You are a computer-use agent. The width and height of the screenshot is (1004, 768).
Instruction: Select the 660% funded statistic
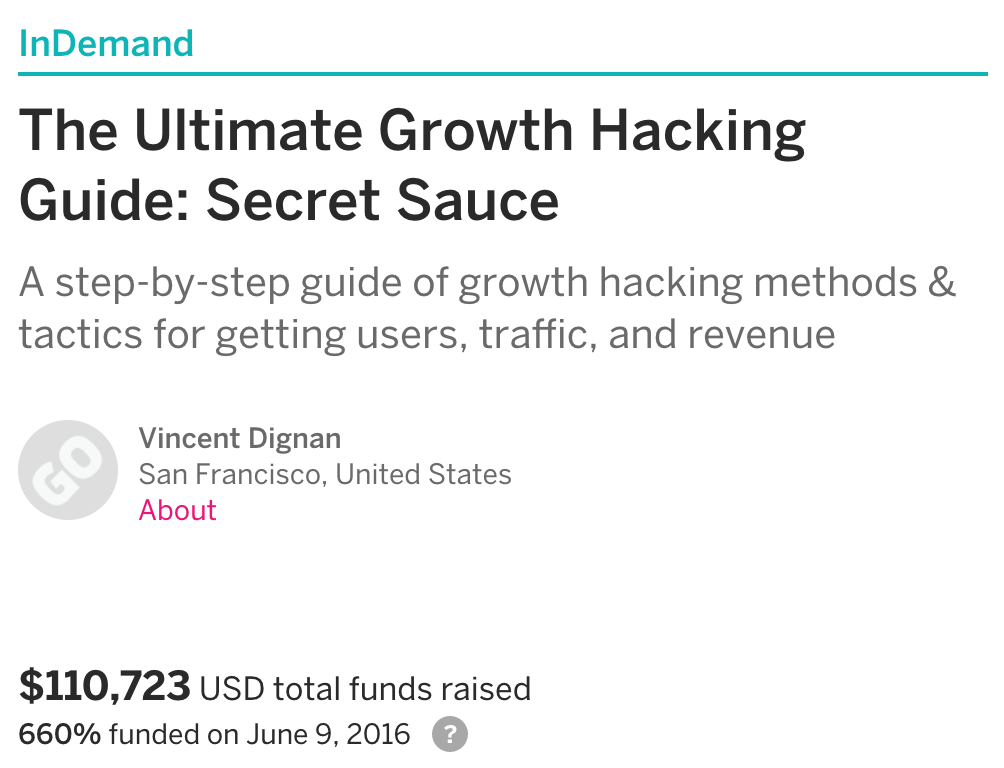(58, 733)
